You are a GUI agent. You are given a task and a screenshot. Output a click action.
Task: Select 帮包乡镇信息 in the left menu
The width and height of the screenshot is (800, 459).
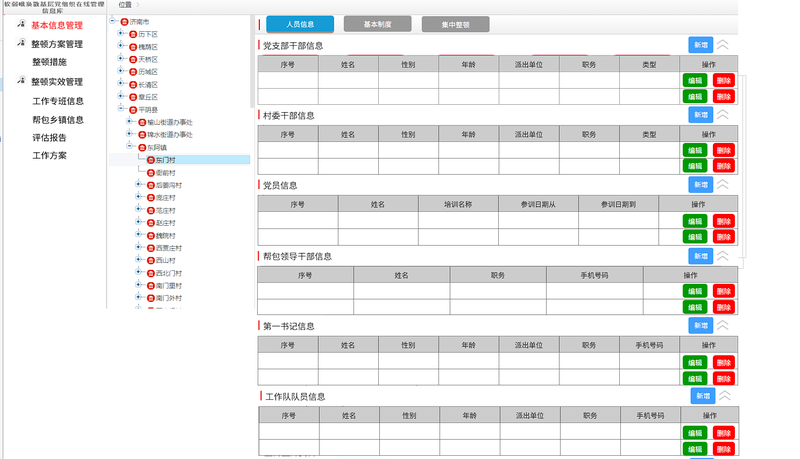pyautogui.click(x=57, y=120)
